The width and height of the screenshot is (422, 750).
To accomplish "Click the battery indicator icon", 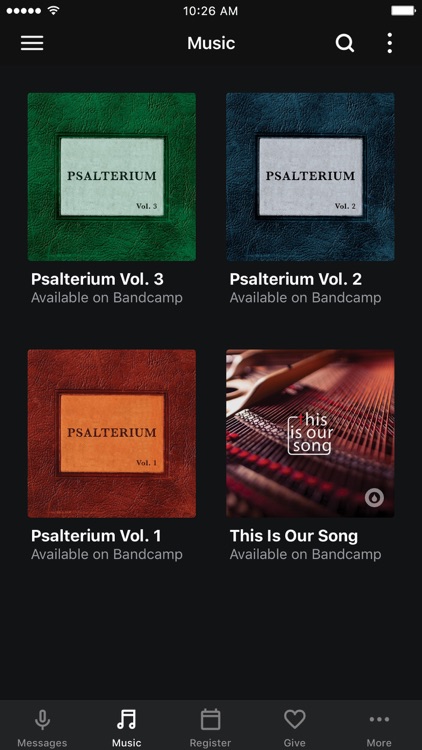I will pyautogui.click(x=403, y=11).
